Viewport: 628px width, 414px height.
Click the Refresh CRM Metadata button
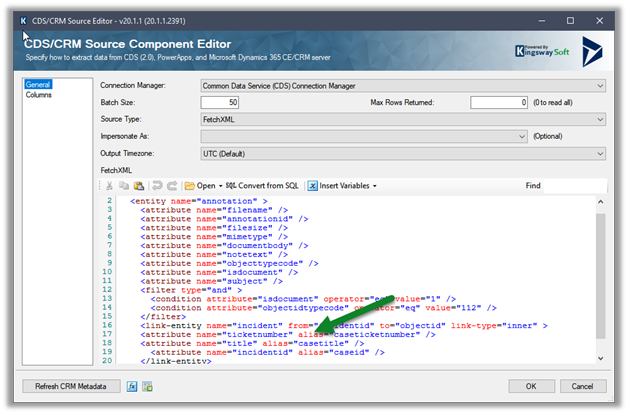tap(71, 386)
